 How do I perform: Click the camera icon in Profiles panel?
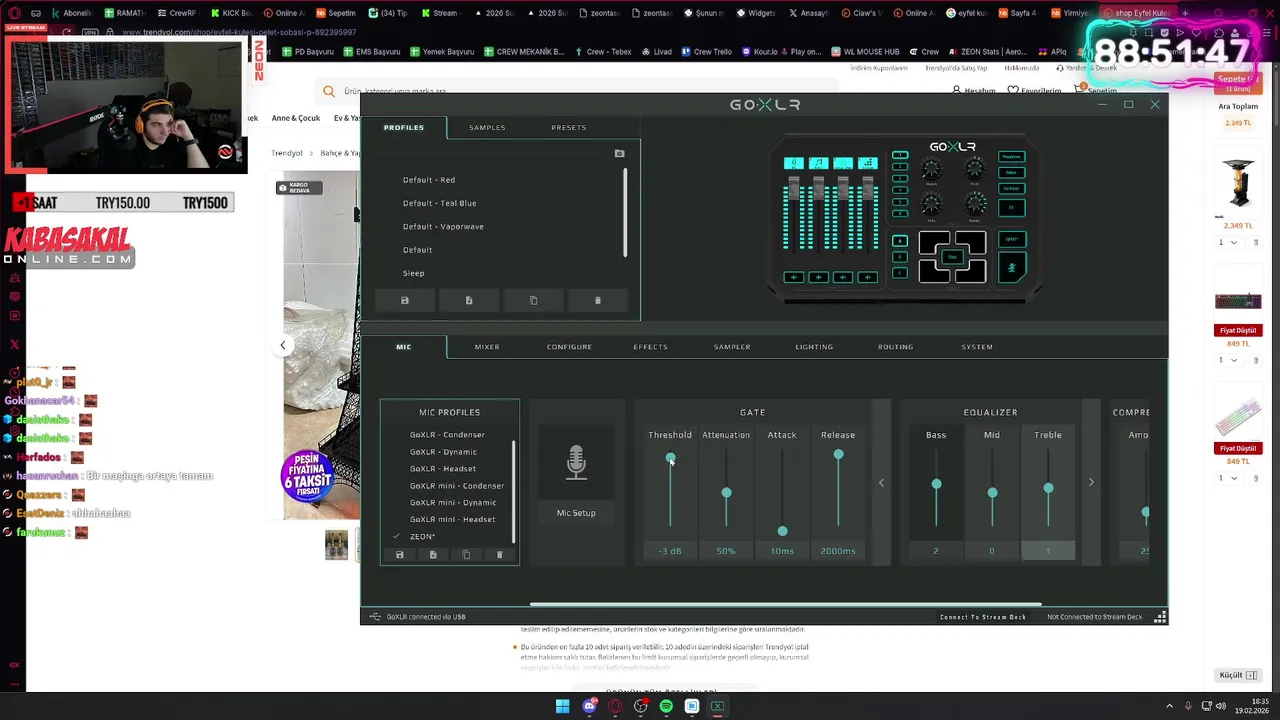pyautogui.click(x=619, y=153)
